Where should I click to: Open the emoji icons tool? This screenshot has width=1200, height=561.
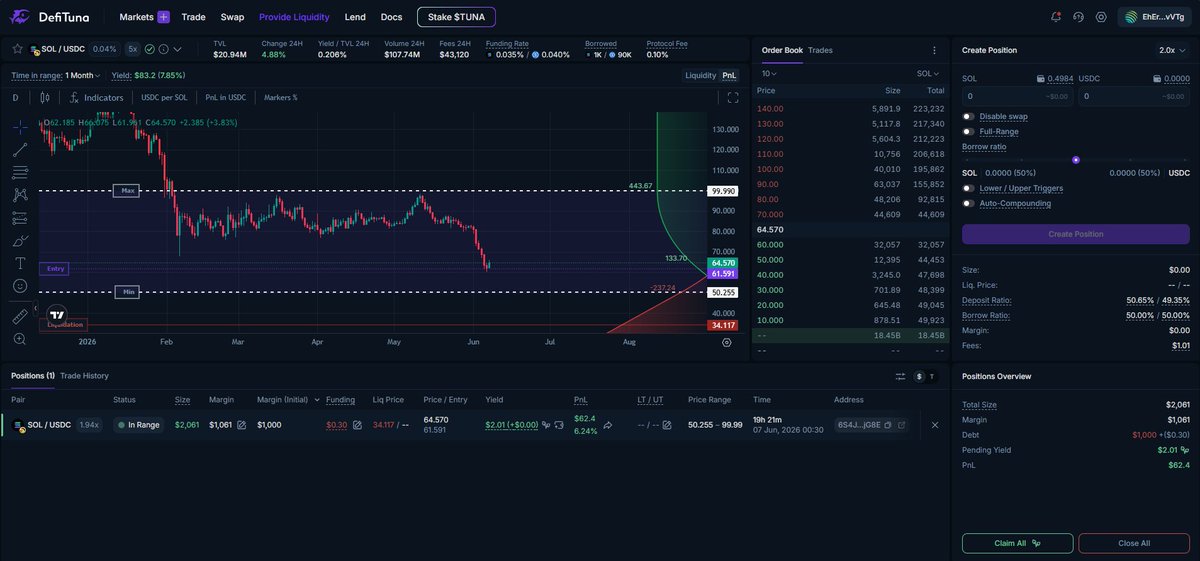coord(20,286)
